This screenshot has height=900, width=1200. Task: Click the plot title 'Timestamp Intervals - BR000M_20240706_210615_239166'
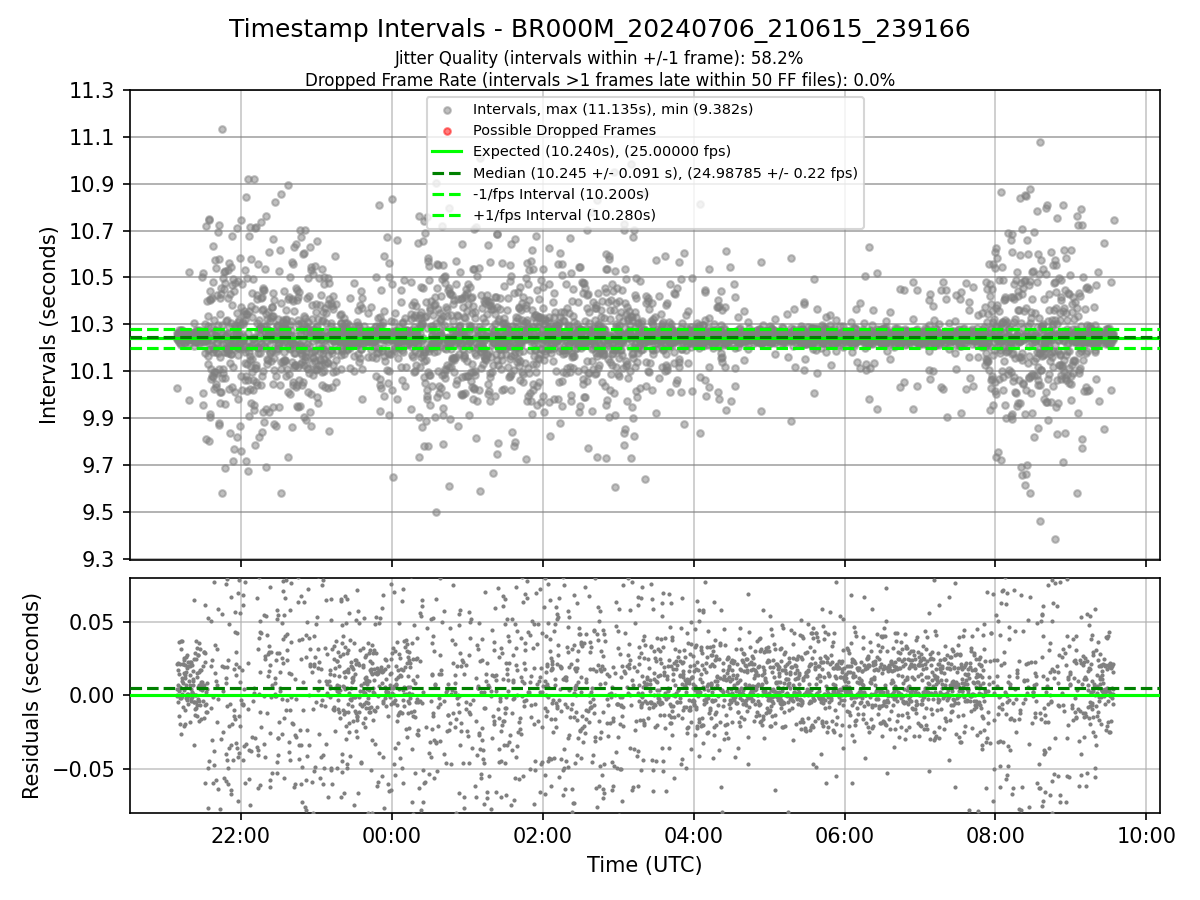(600, 29)
